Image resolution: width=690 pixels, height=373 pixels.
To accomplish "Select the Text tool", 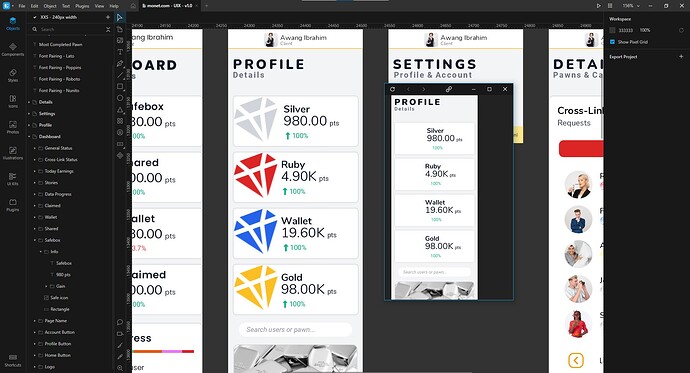I will [x=120, y=52].
